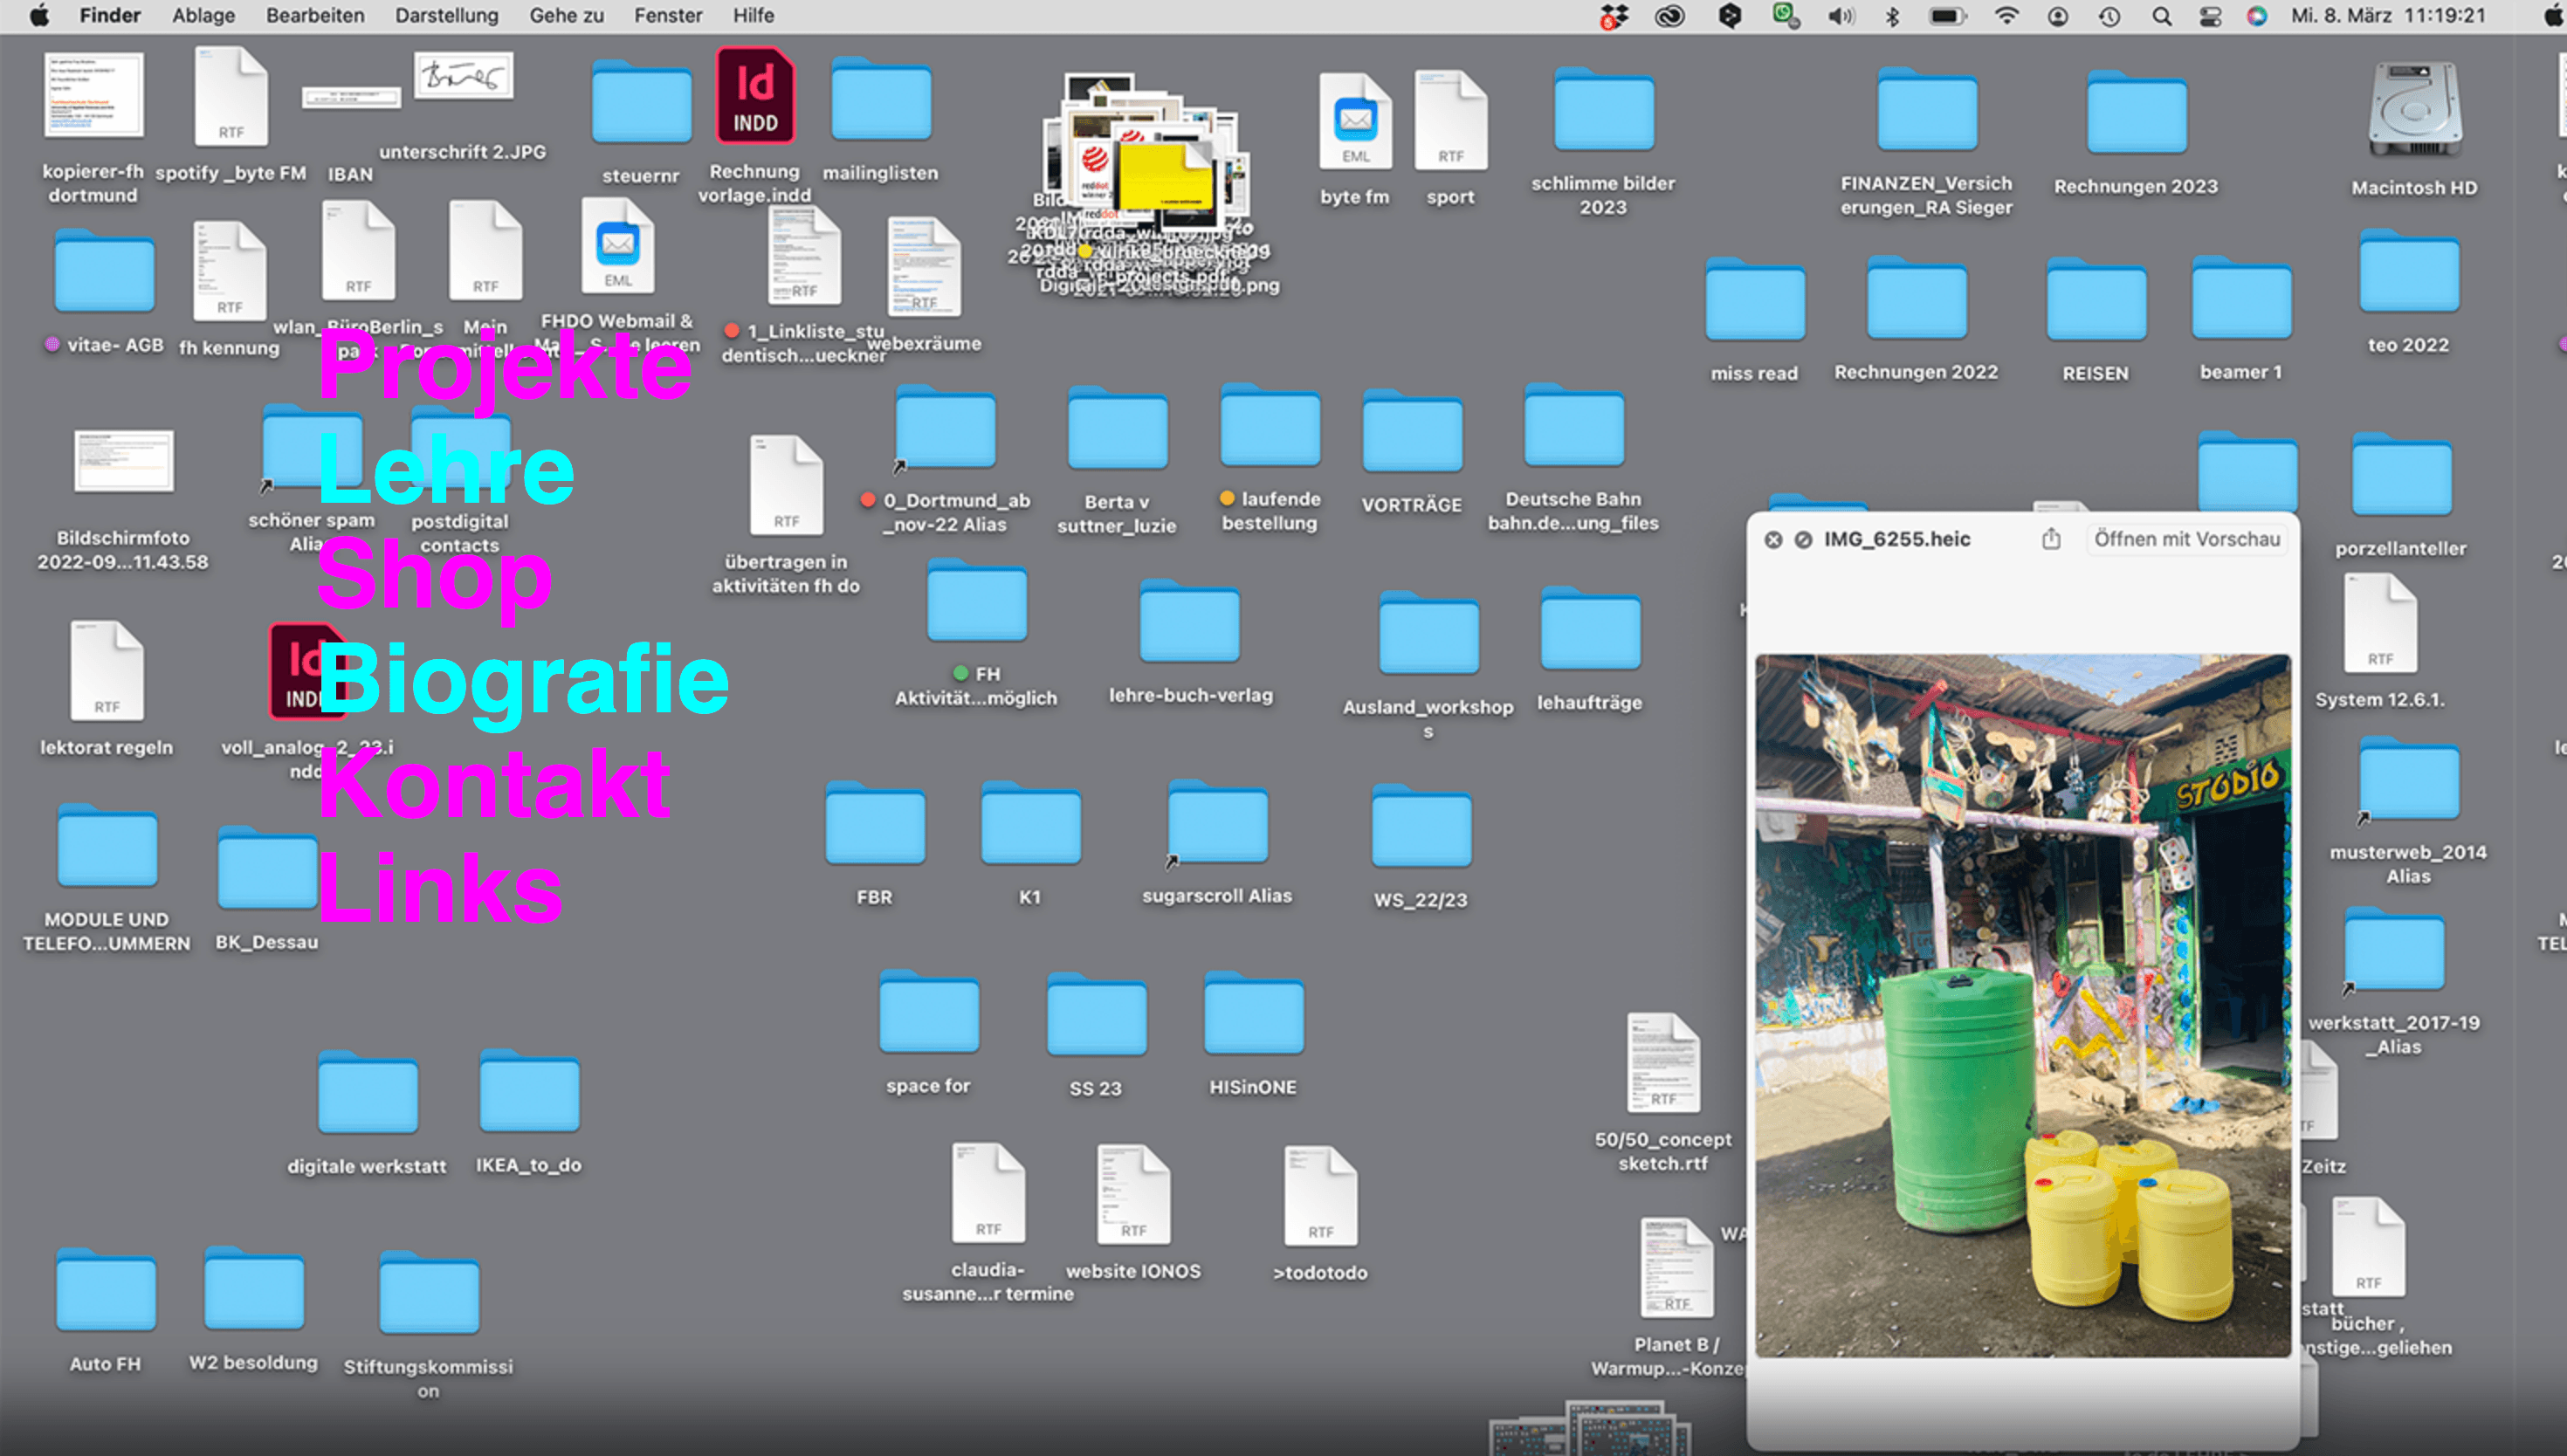Open Control Center in the menu bar
Screen dimensions: 2567x1456
2209,16
